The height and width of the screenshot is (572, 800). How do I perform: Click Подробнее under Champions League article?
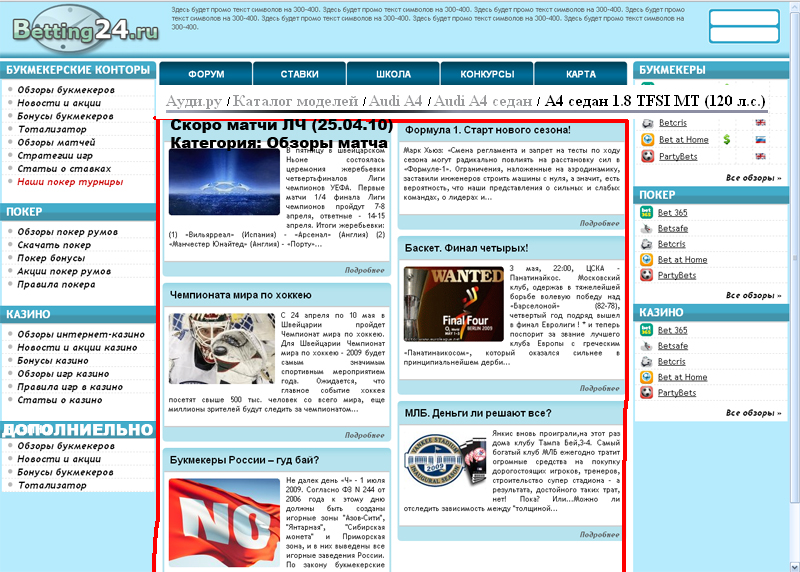pos(364,270)
